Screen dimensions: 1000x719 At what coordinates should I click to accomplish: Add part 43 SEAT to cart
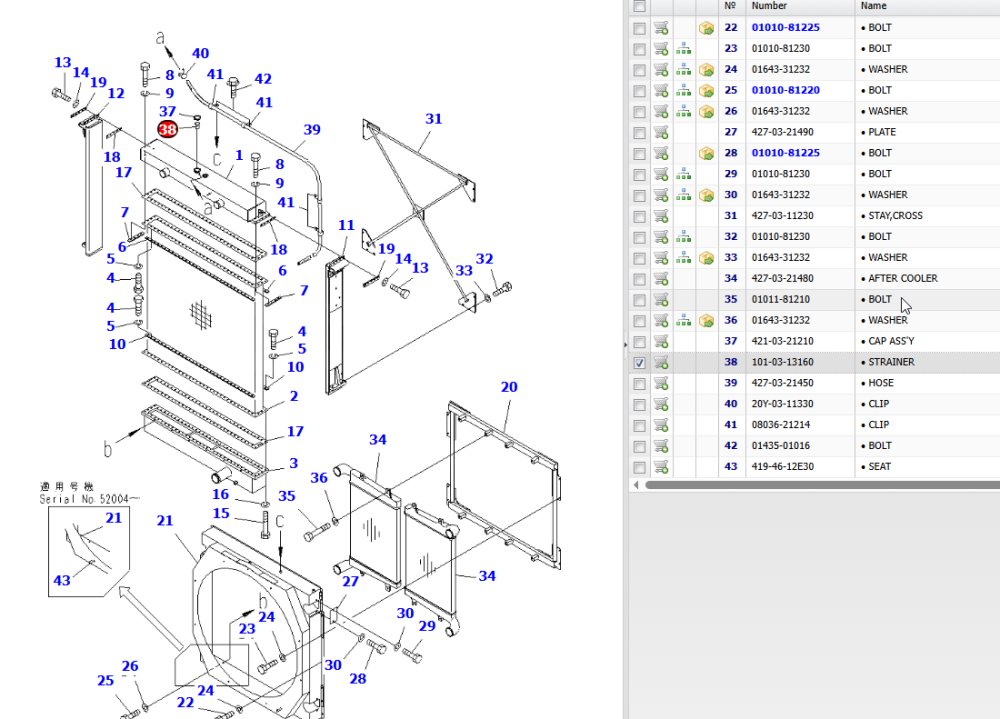661,467
